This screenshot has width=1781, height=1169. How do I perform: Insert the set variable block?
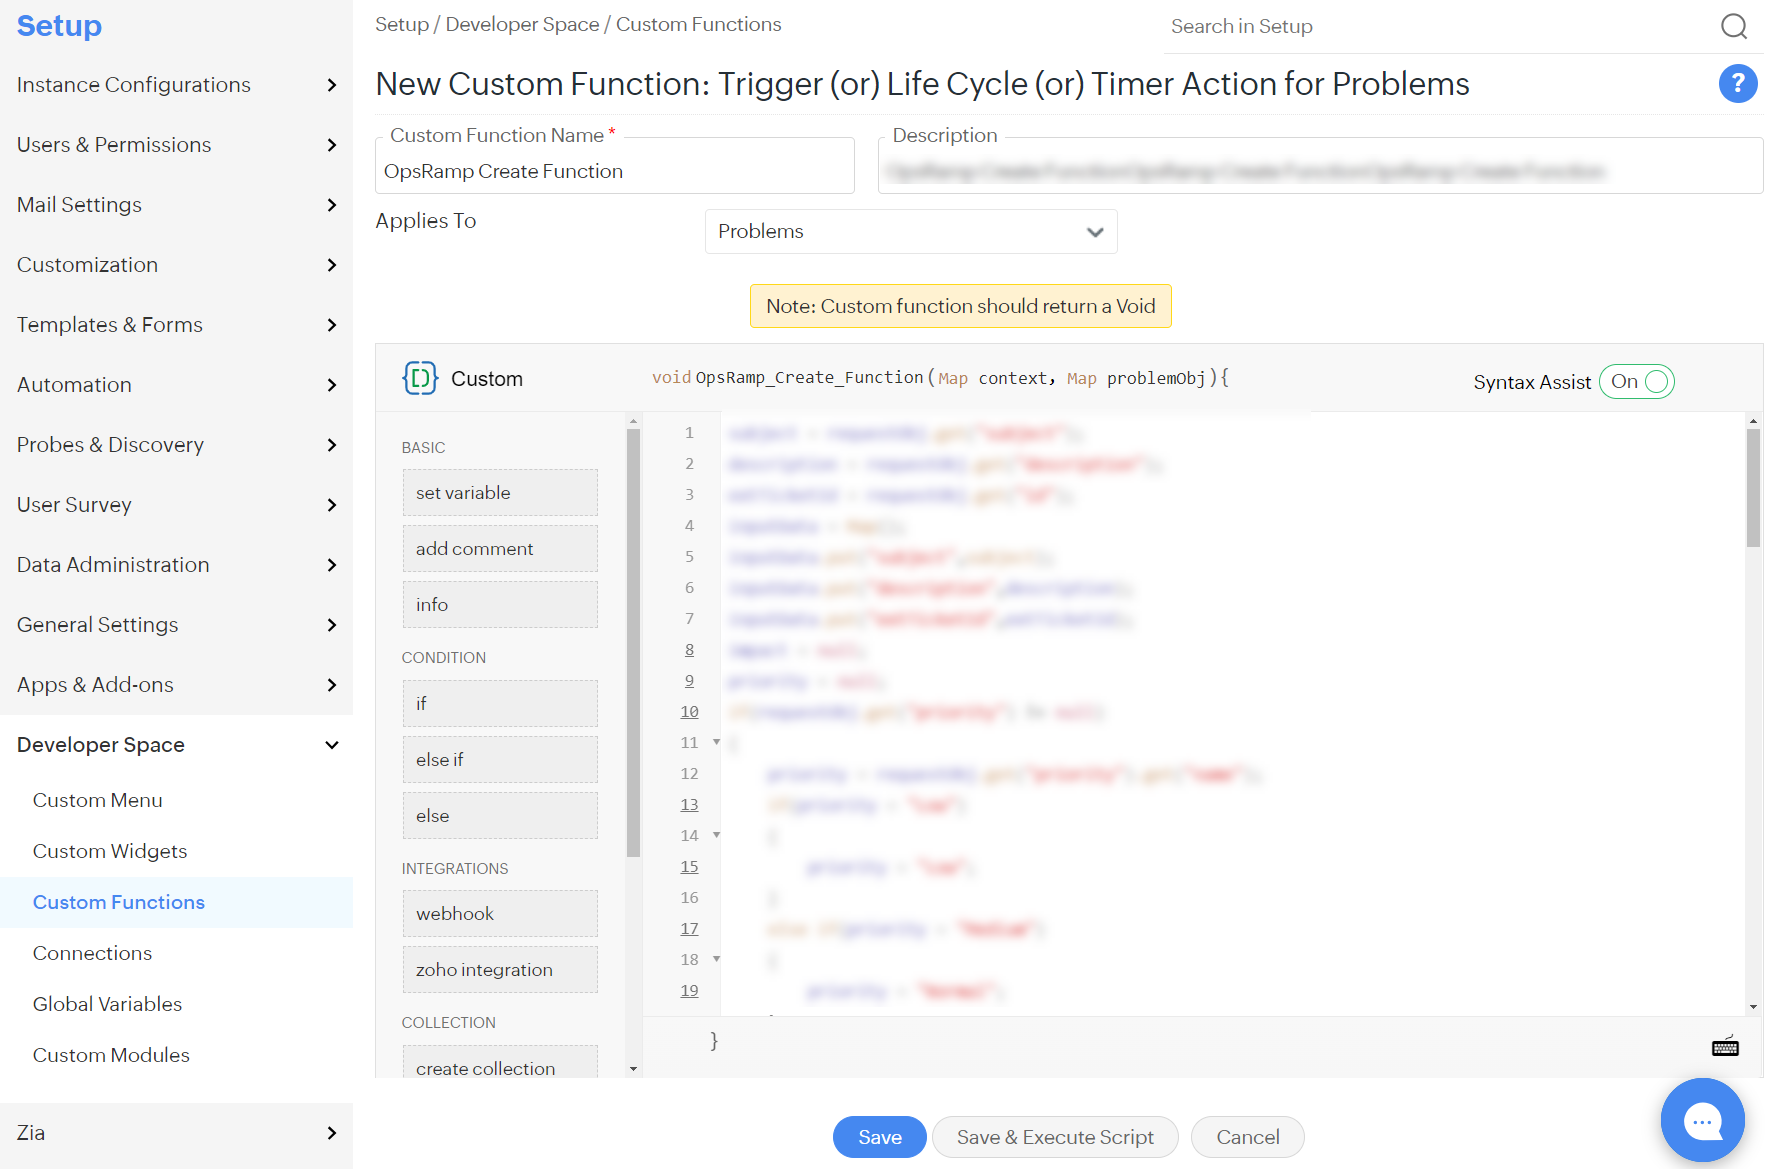click(x=500, y=493)
